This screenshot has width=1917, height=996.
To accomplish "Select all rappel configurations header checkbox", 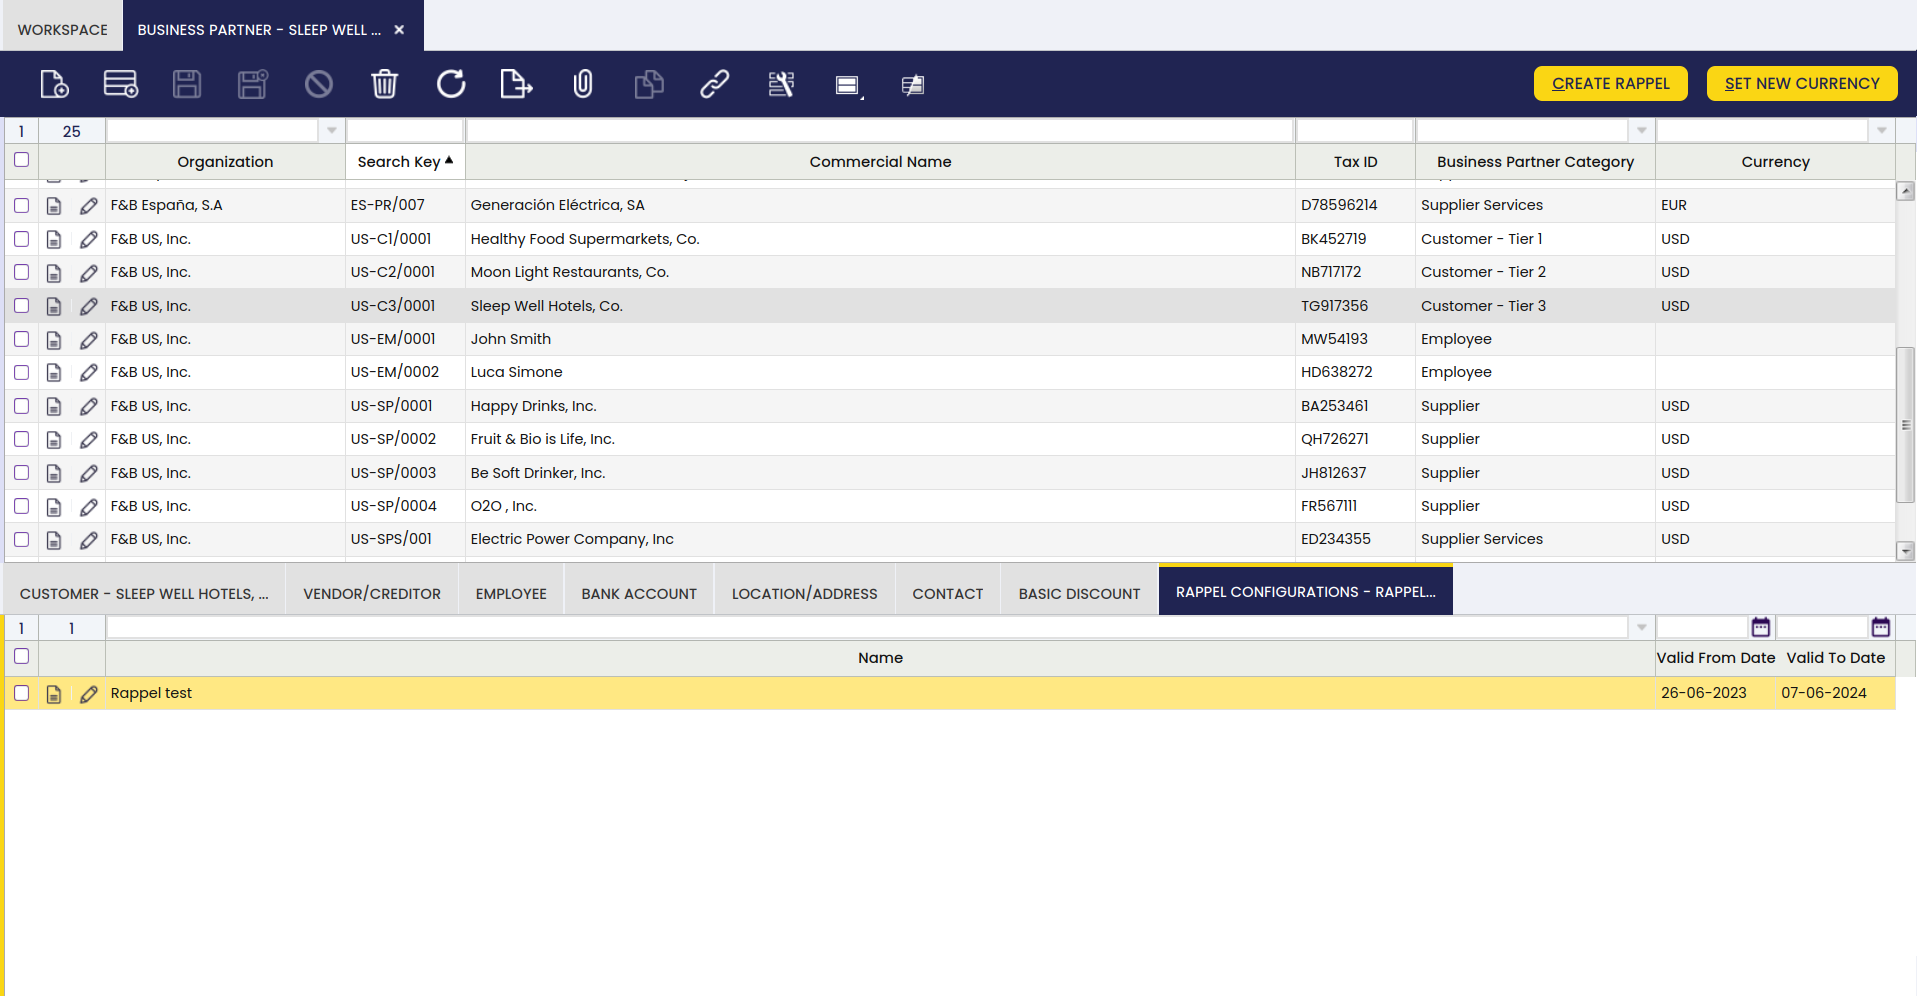I will click(21, 656).
